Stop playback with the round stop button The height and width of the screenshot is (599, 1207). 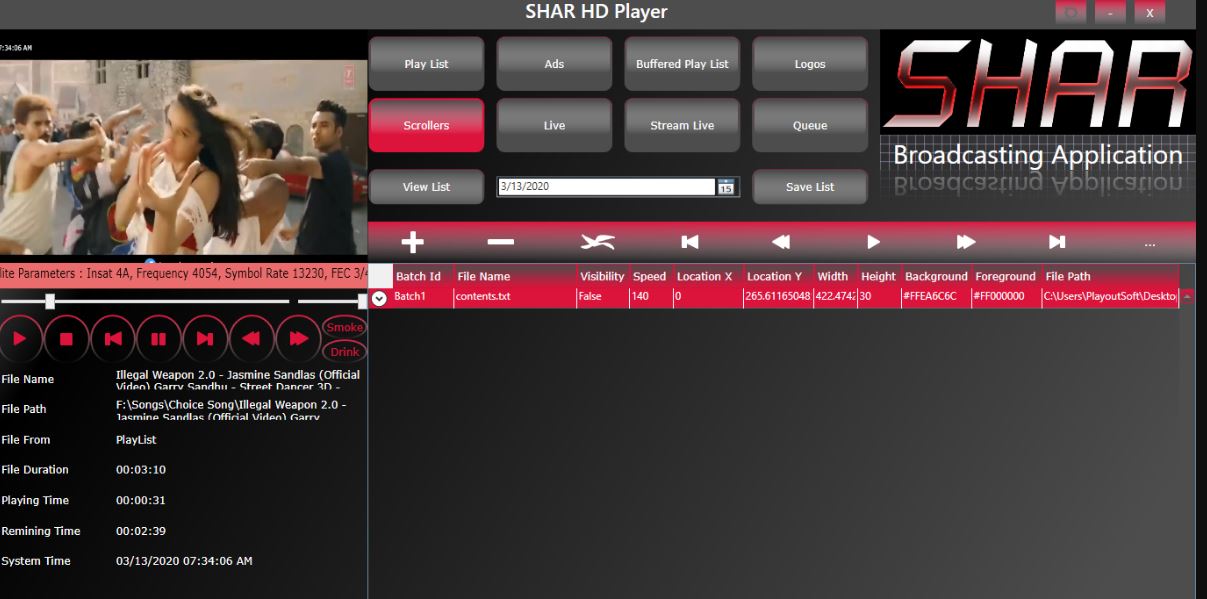coord(66,339)
